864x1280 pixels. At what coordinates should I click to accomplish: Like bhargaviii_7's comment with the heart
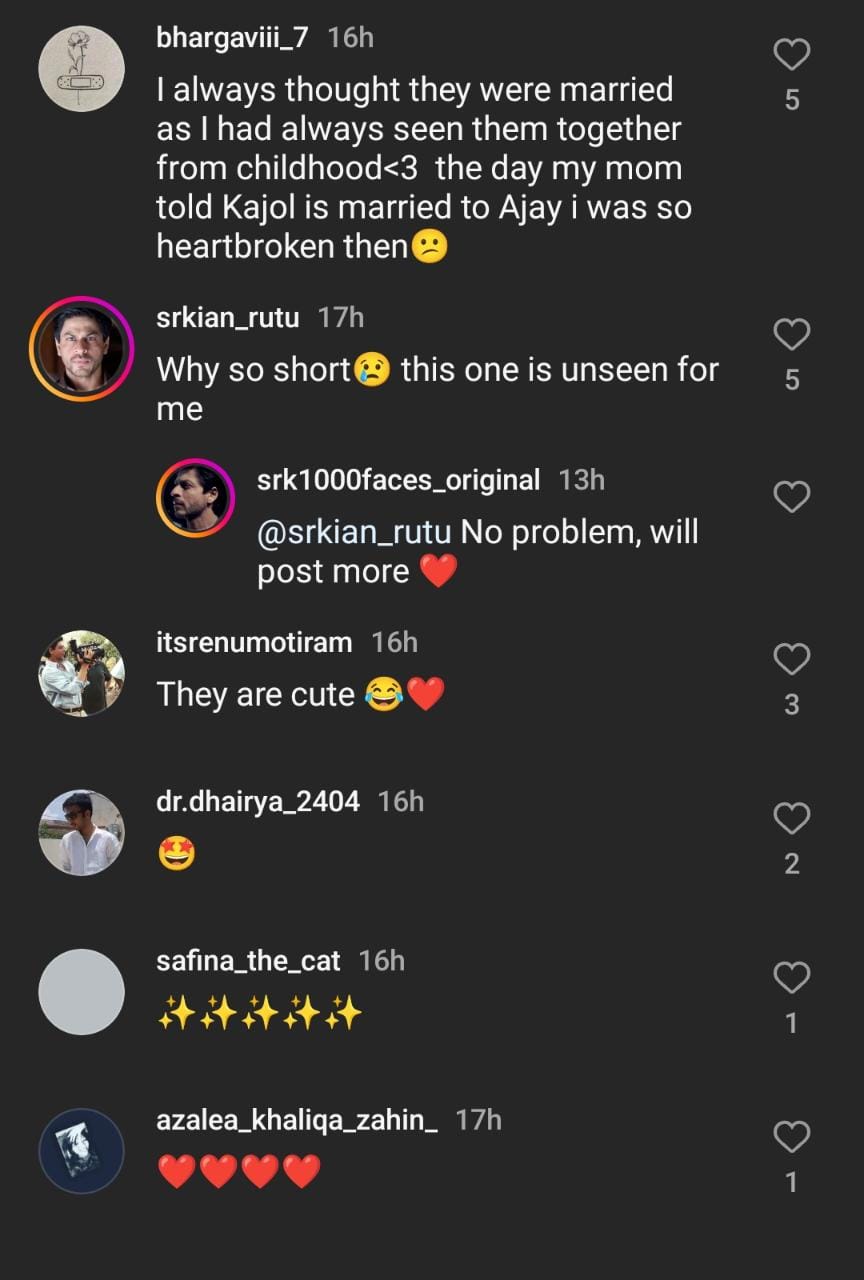point(791,55)
